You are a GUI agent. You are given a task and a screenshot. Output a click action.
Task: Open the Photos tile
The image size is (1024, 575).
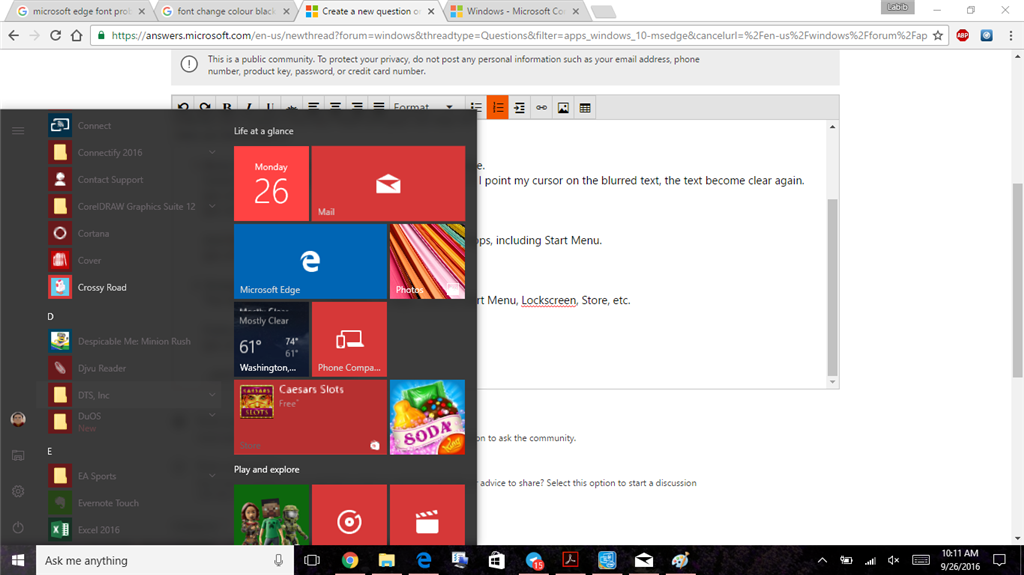(x=427, y=261)
